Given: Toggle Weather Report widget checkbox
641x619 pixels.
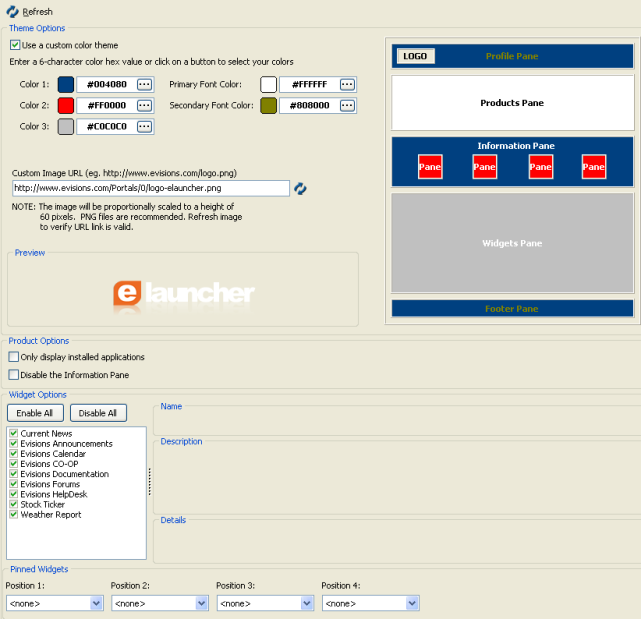Looking at the screenshot, I should click(x=13, y=514).
